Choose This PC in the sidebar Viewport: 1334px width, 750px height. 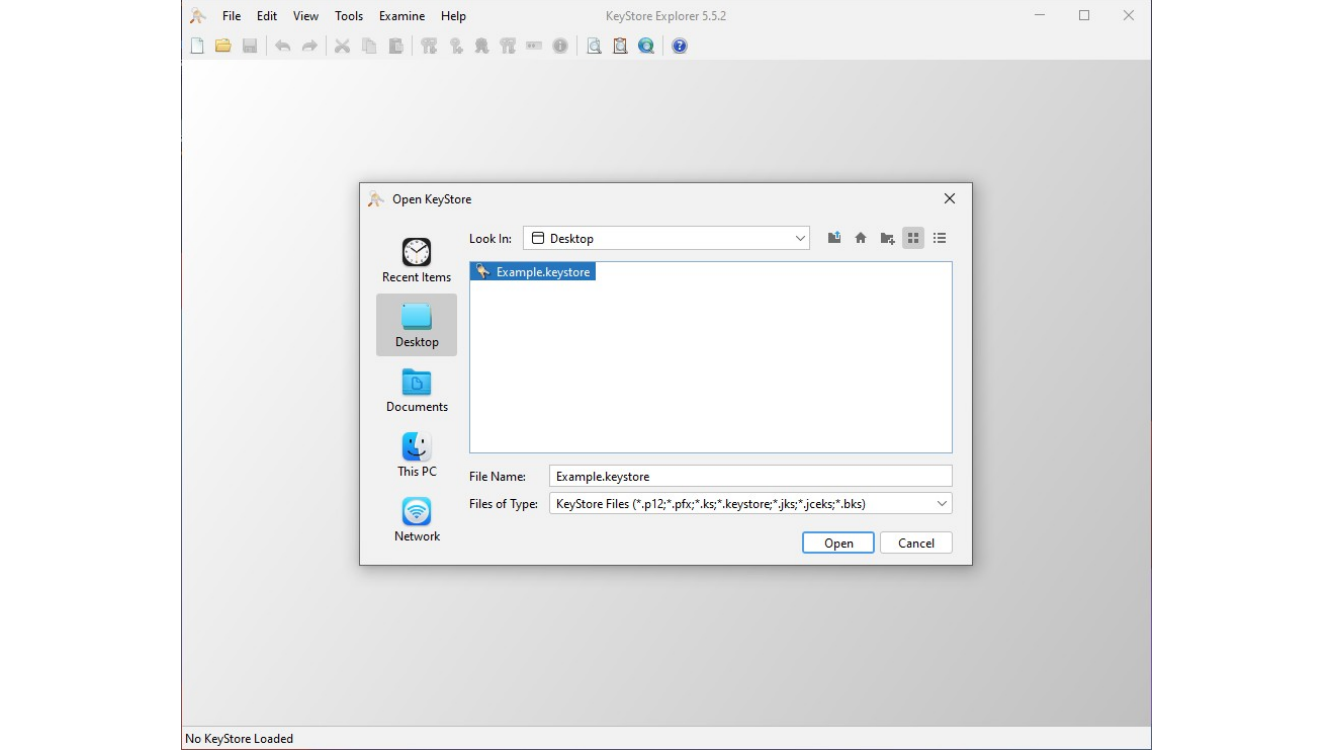click(x=416, y=455)
